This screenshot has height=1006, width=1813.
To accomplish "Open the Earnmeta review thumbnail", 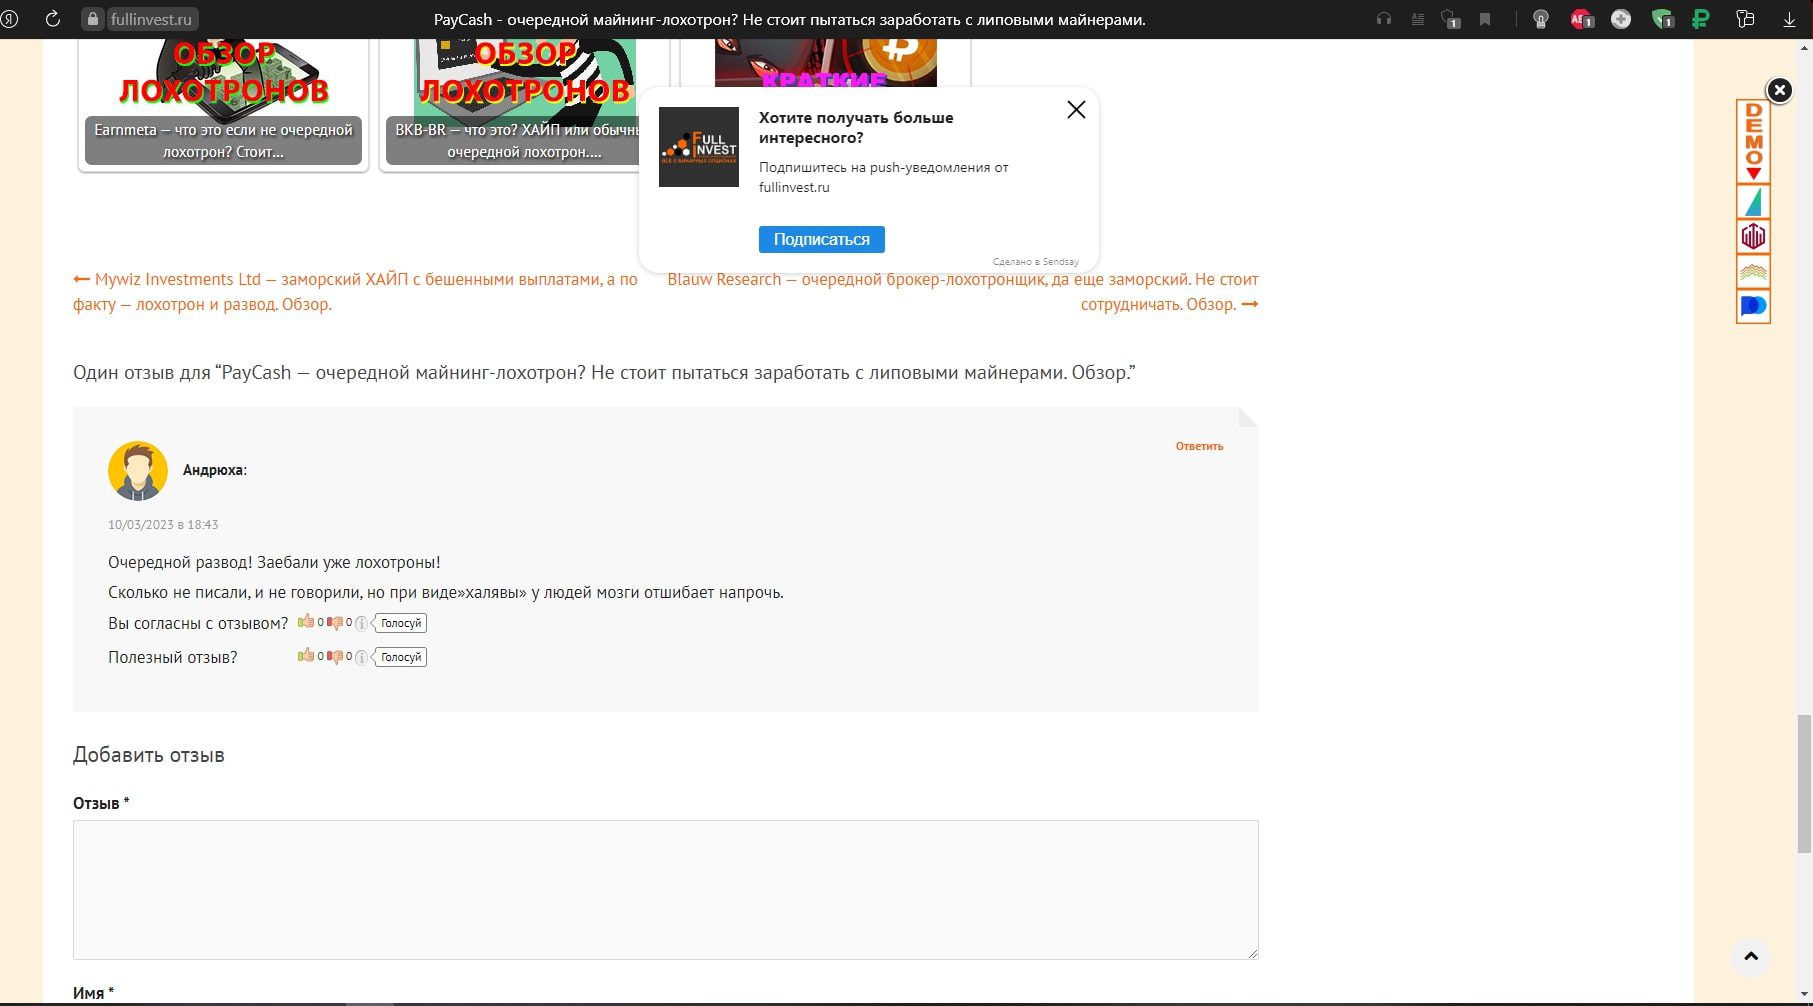I will [x=223, y=104].
